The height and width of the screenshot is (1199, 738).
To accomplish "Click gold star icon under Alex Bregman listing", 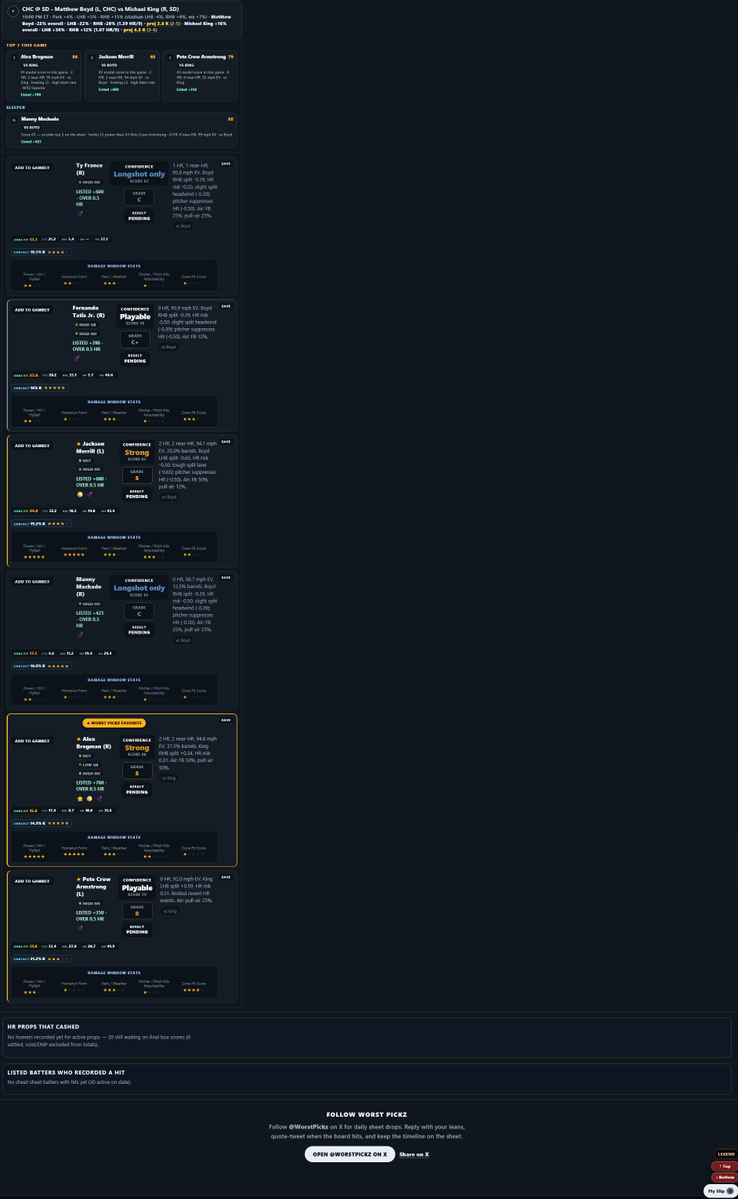I will (80, 798).
